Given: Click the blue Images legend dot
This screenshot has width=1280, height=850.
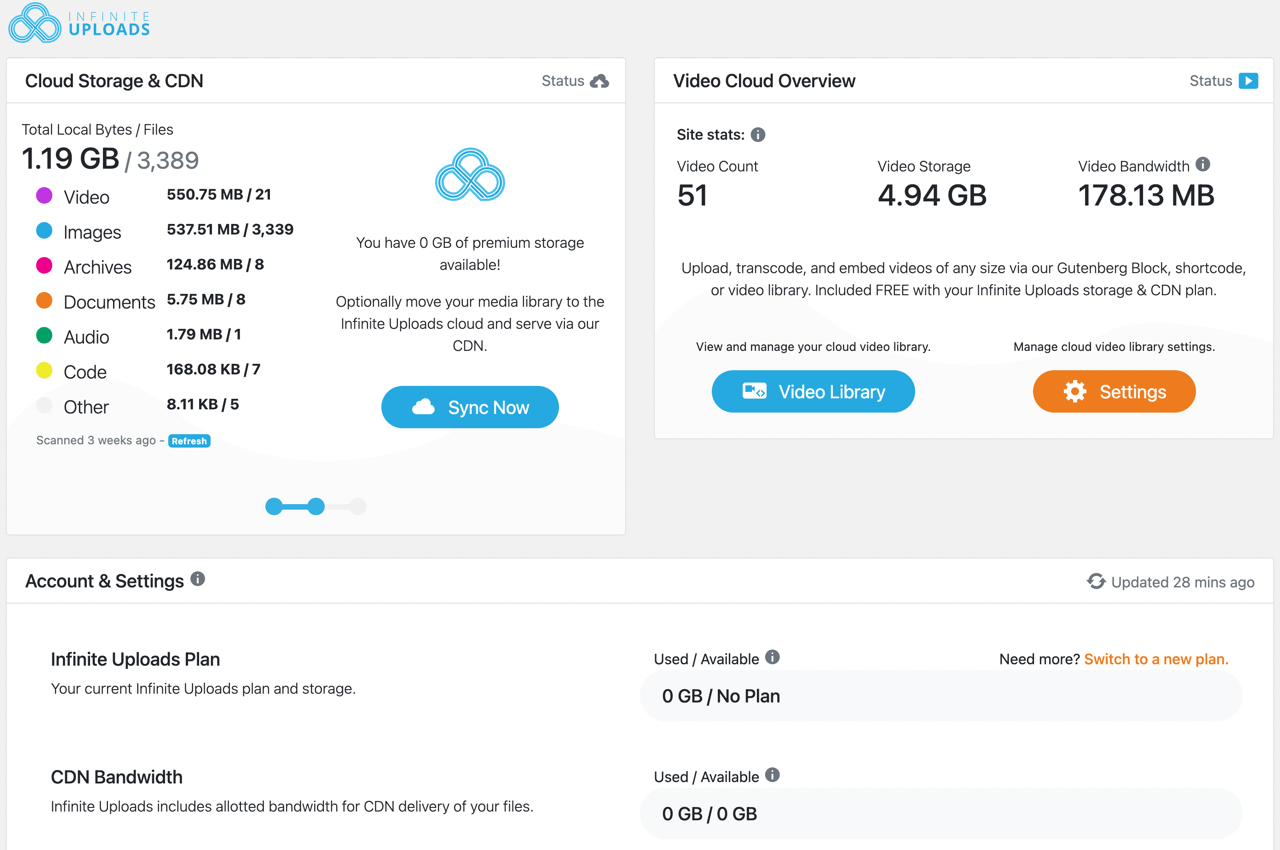Looking at the screenshot, I should coord(44,230).
